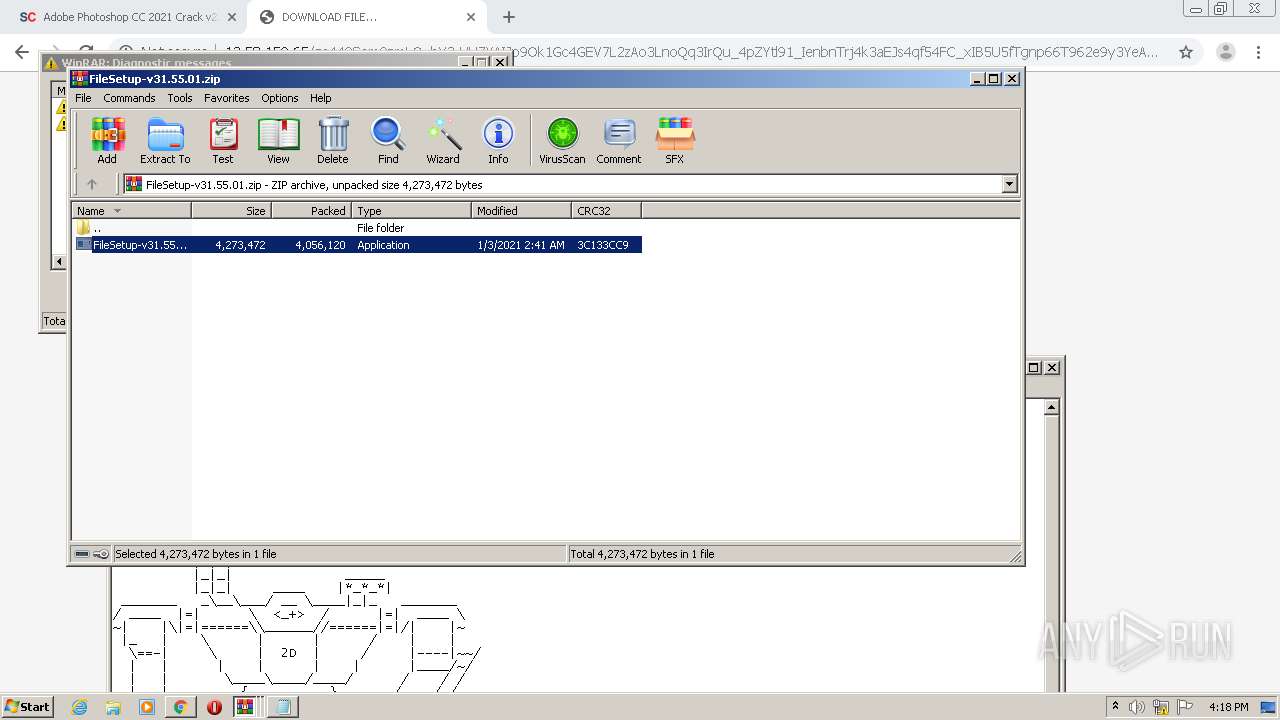This screenshot has height=720, width=1280.
Task: Sort by the Type column header
Action: 411,211
